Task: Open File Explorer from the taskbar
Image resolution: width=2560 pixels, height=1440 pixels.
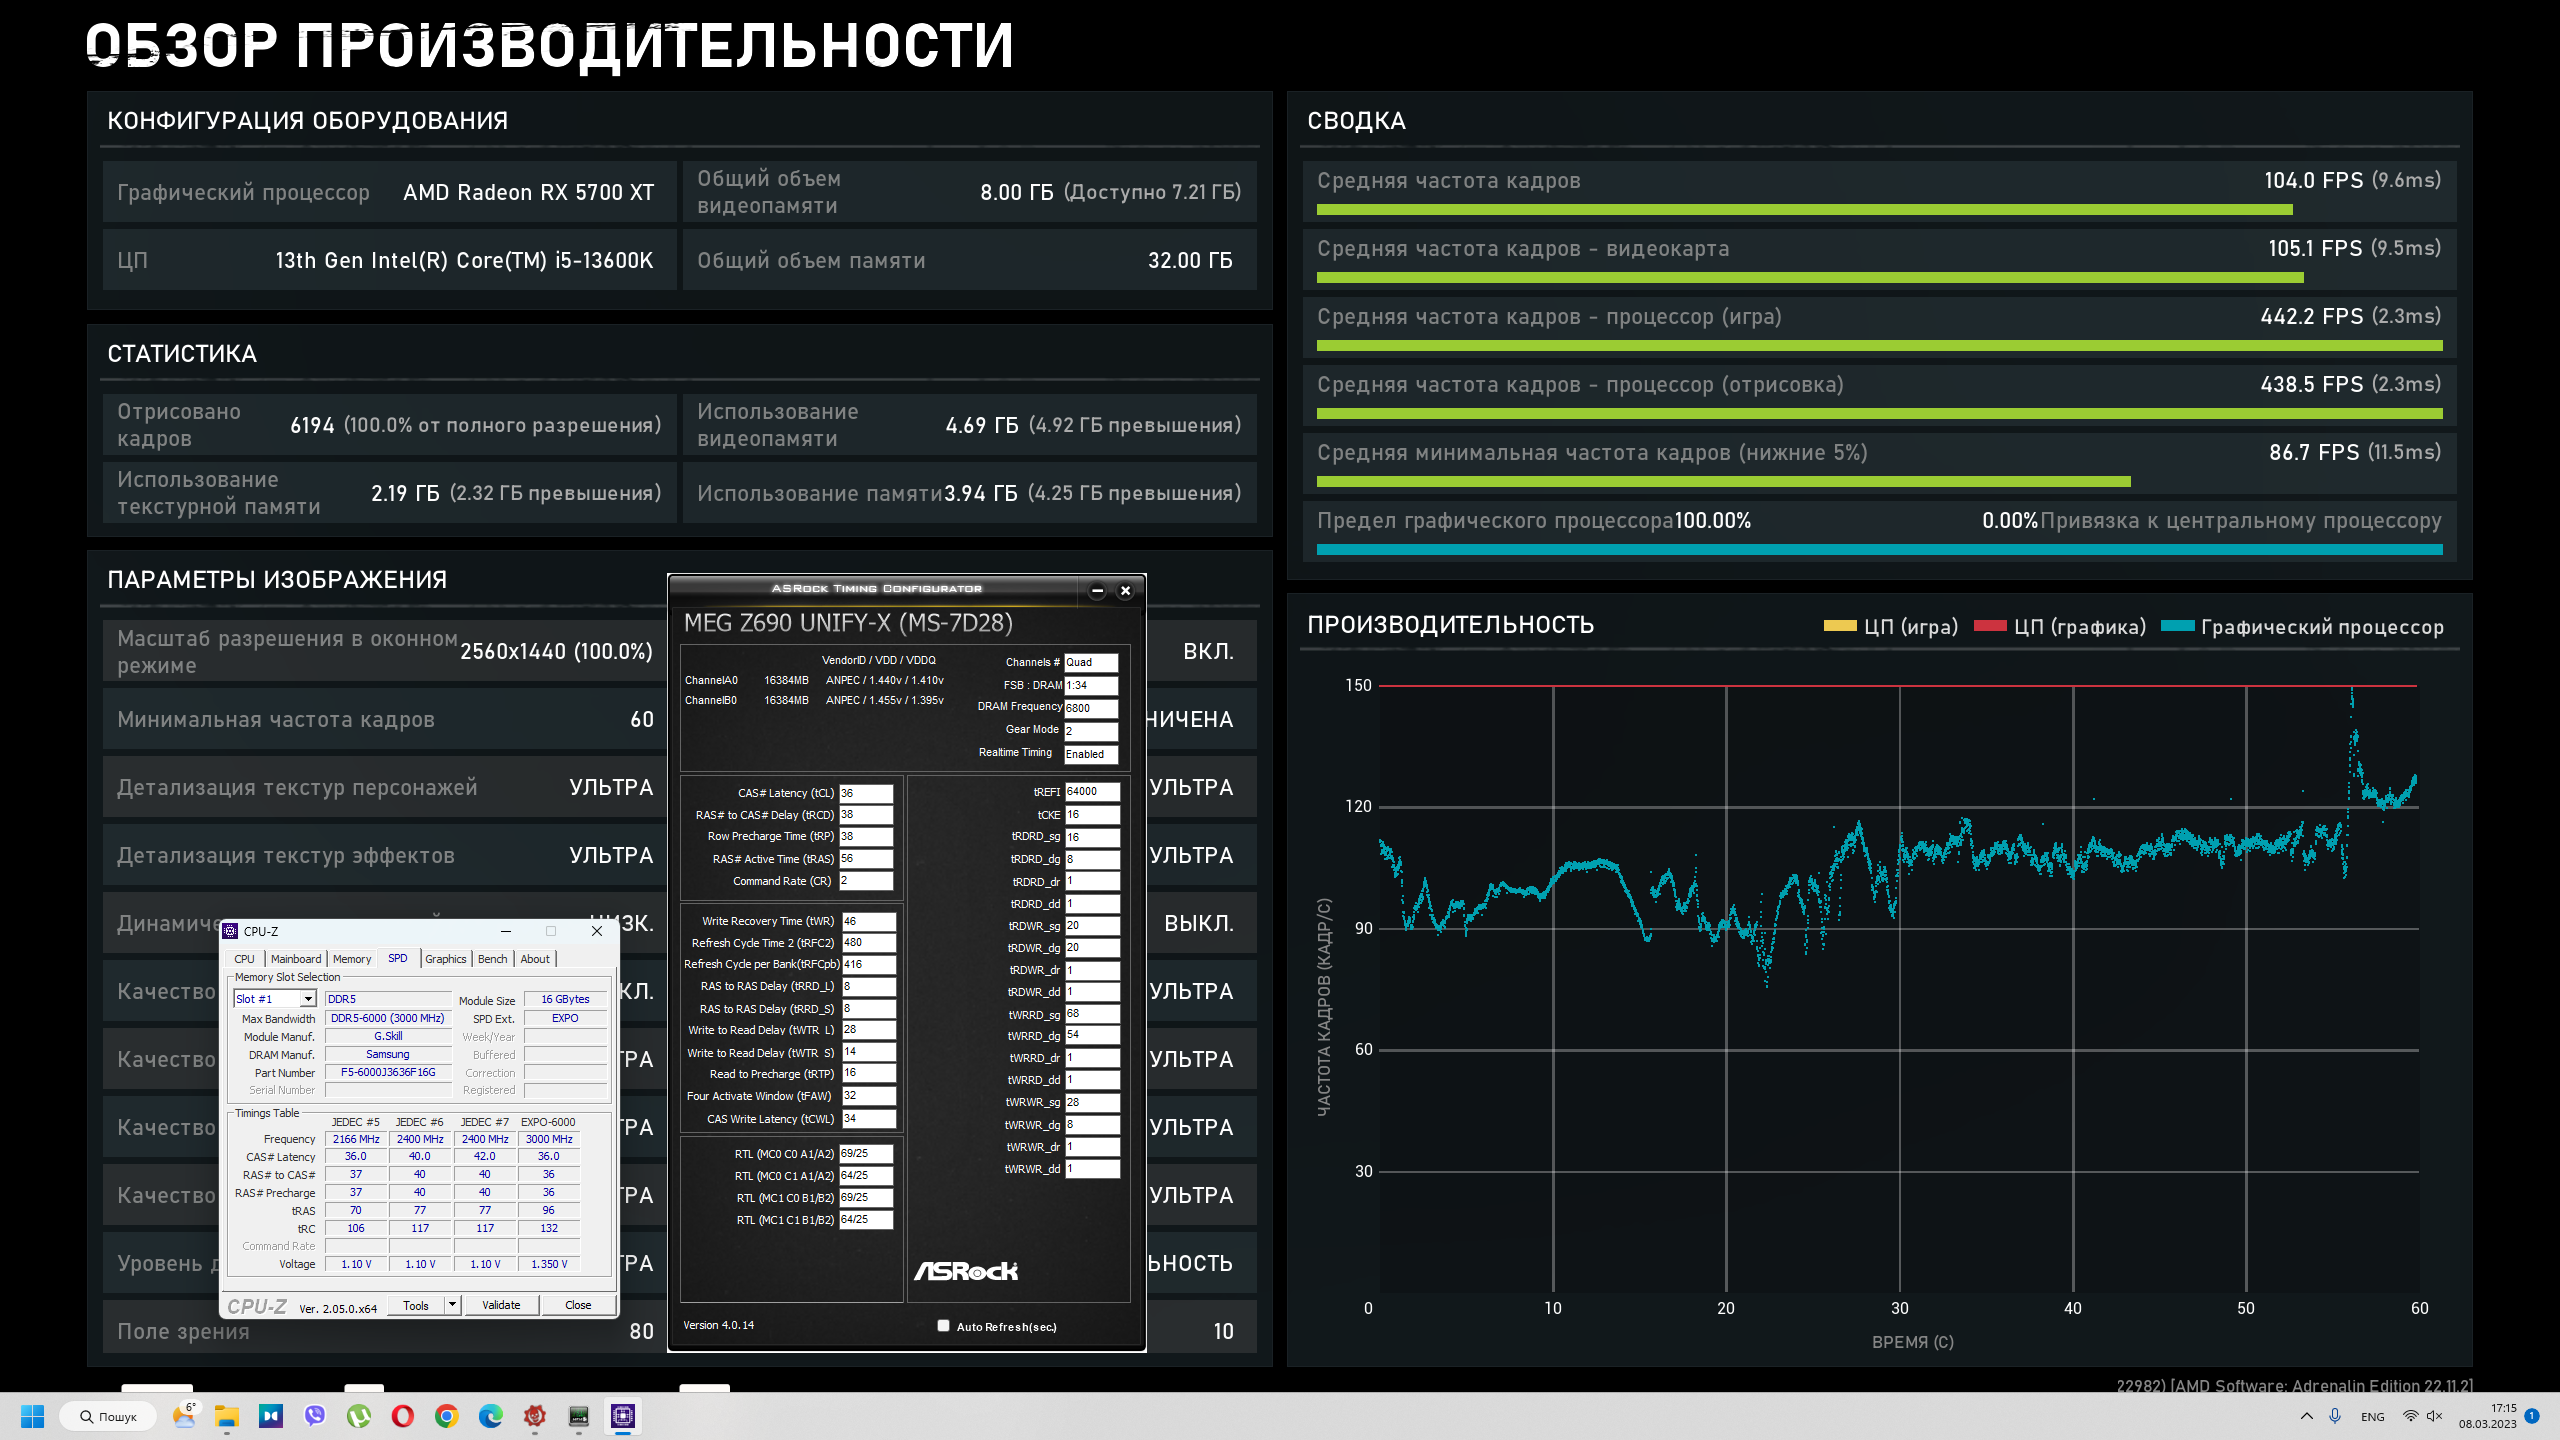Action: point(227,1416)
